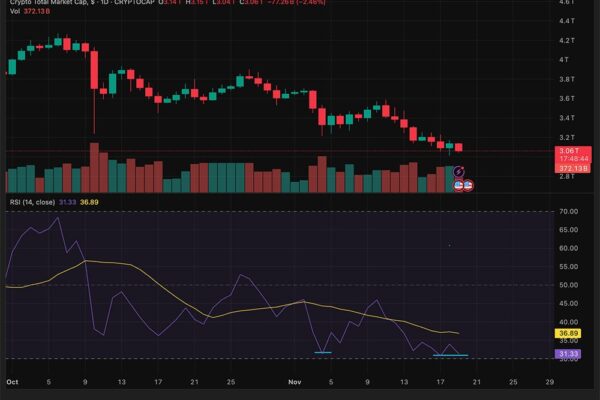Screen dimensions: 600x400
Task: Click the left US flag economic event icon
Action: click(x=459, y=185)
